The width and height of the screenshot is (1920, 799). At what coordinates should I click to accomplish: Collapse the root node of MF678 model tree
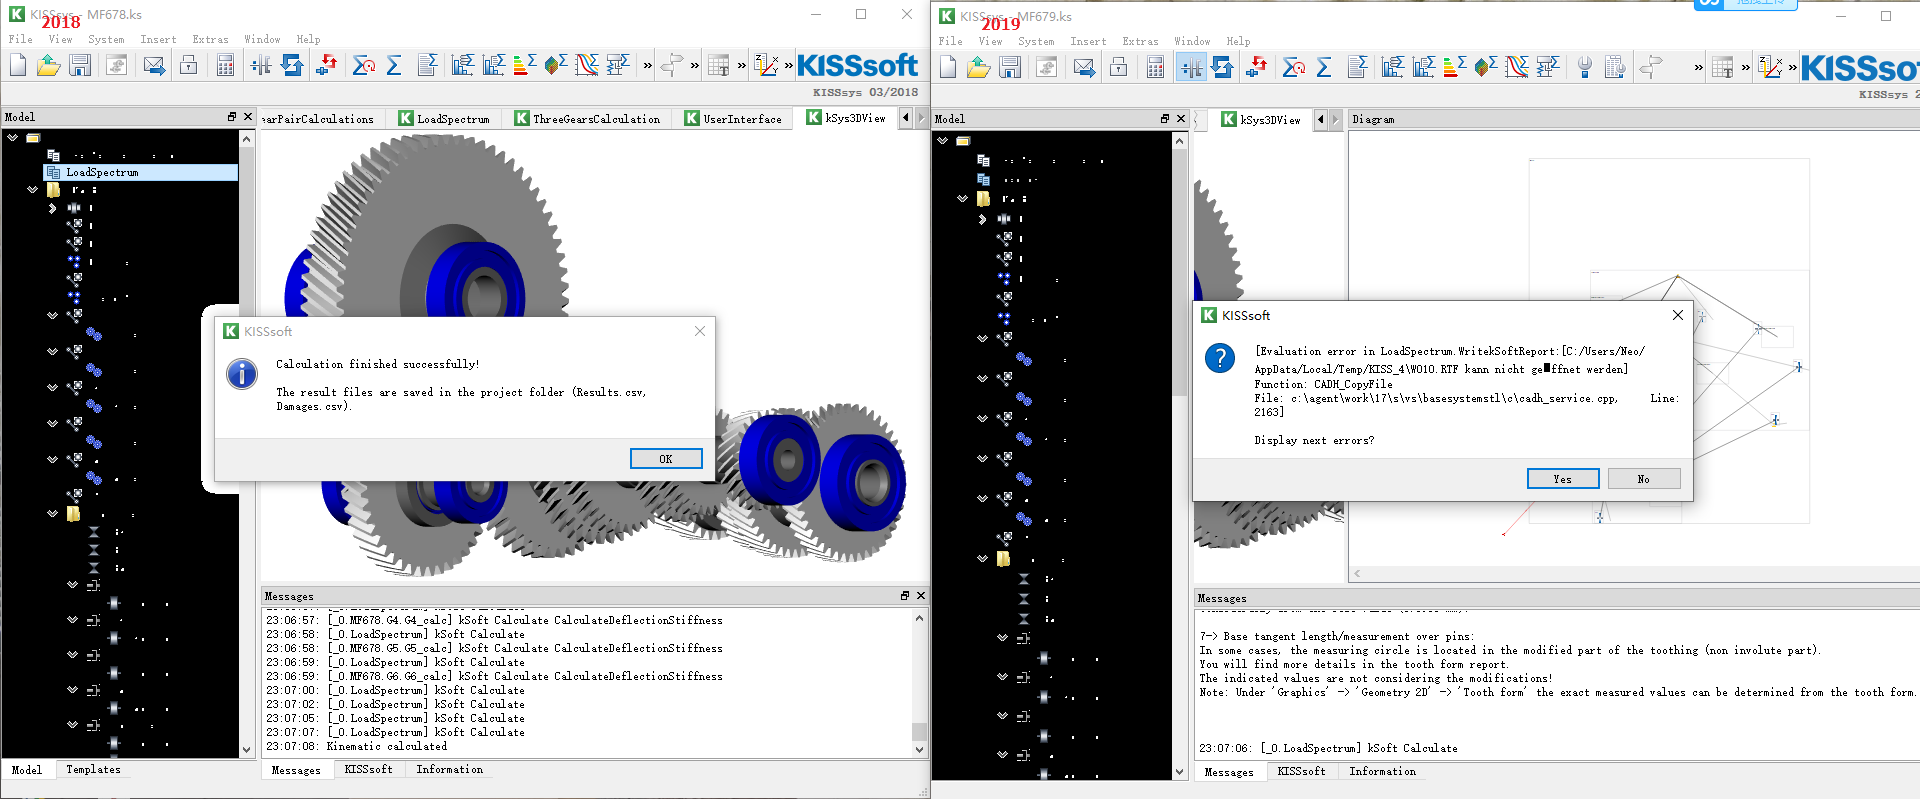click(x=13, y=138)
